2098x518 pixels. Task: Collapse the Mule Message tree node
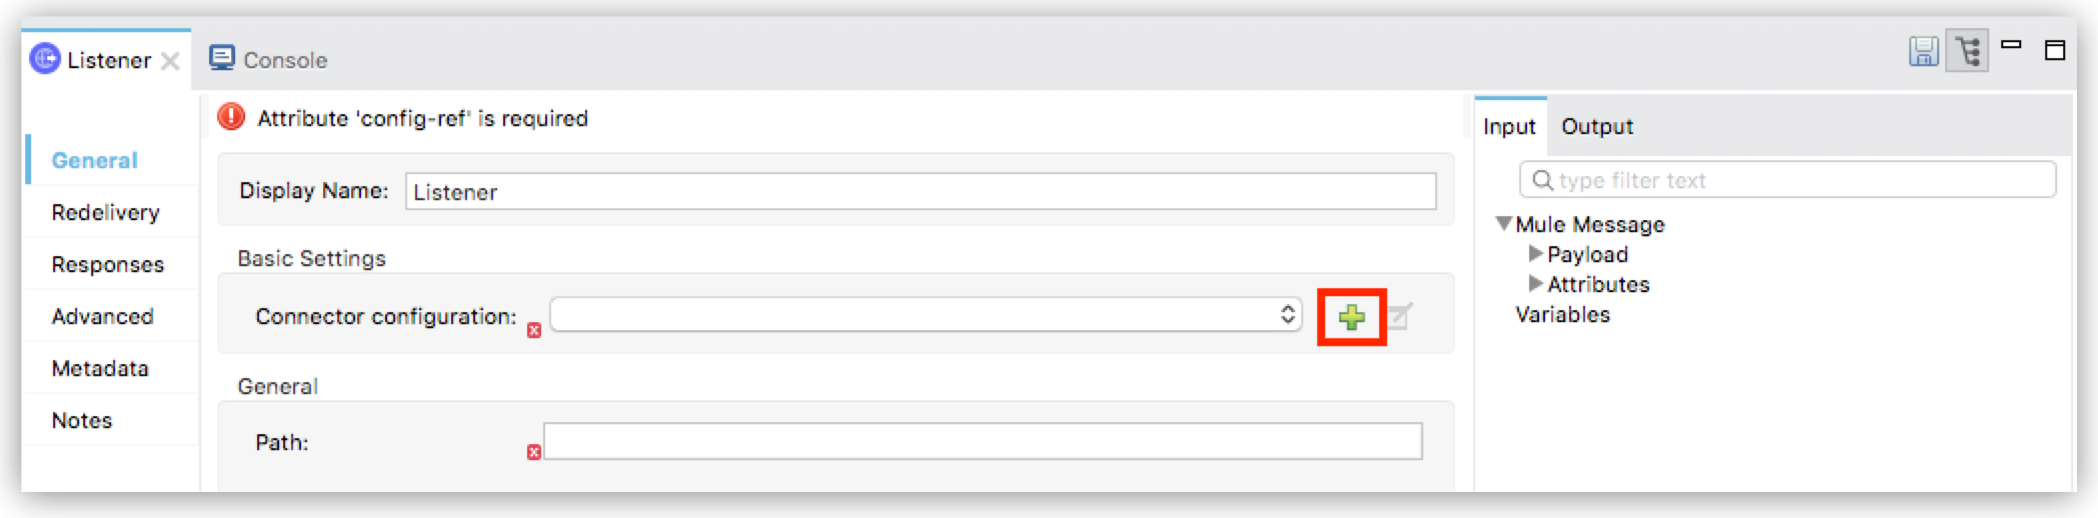(x=1503, y=224)
